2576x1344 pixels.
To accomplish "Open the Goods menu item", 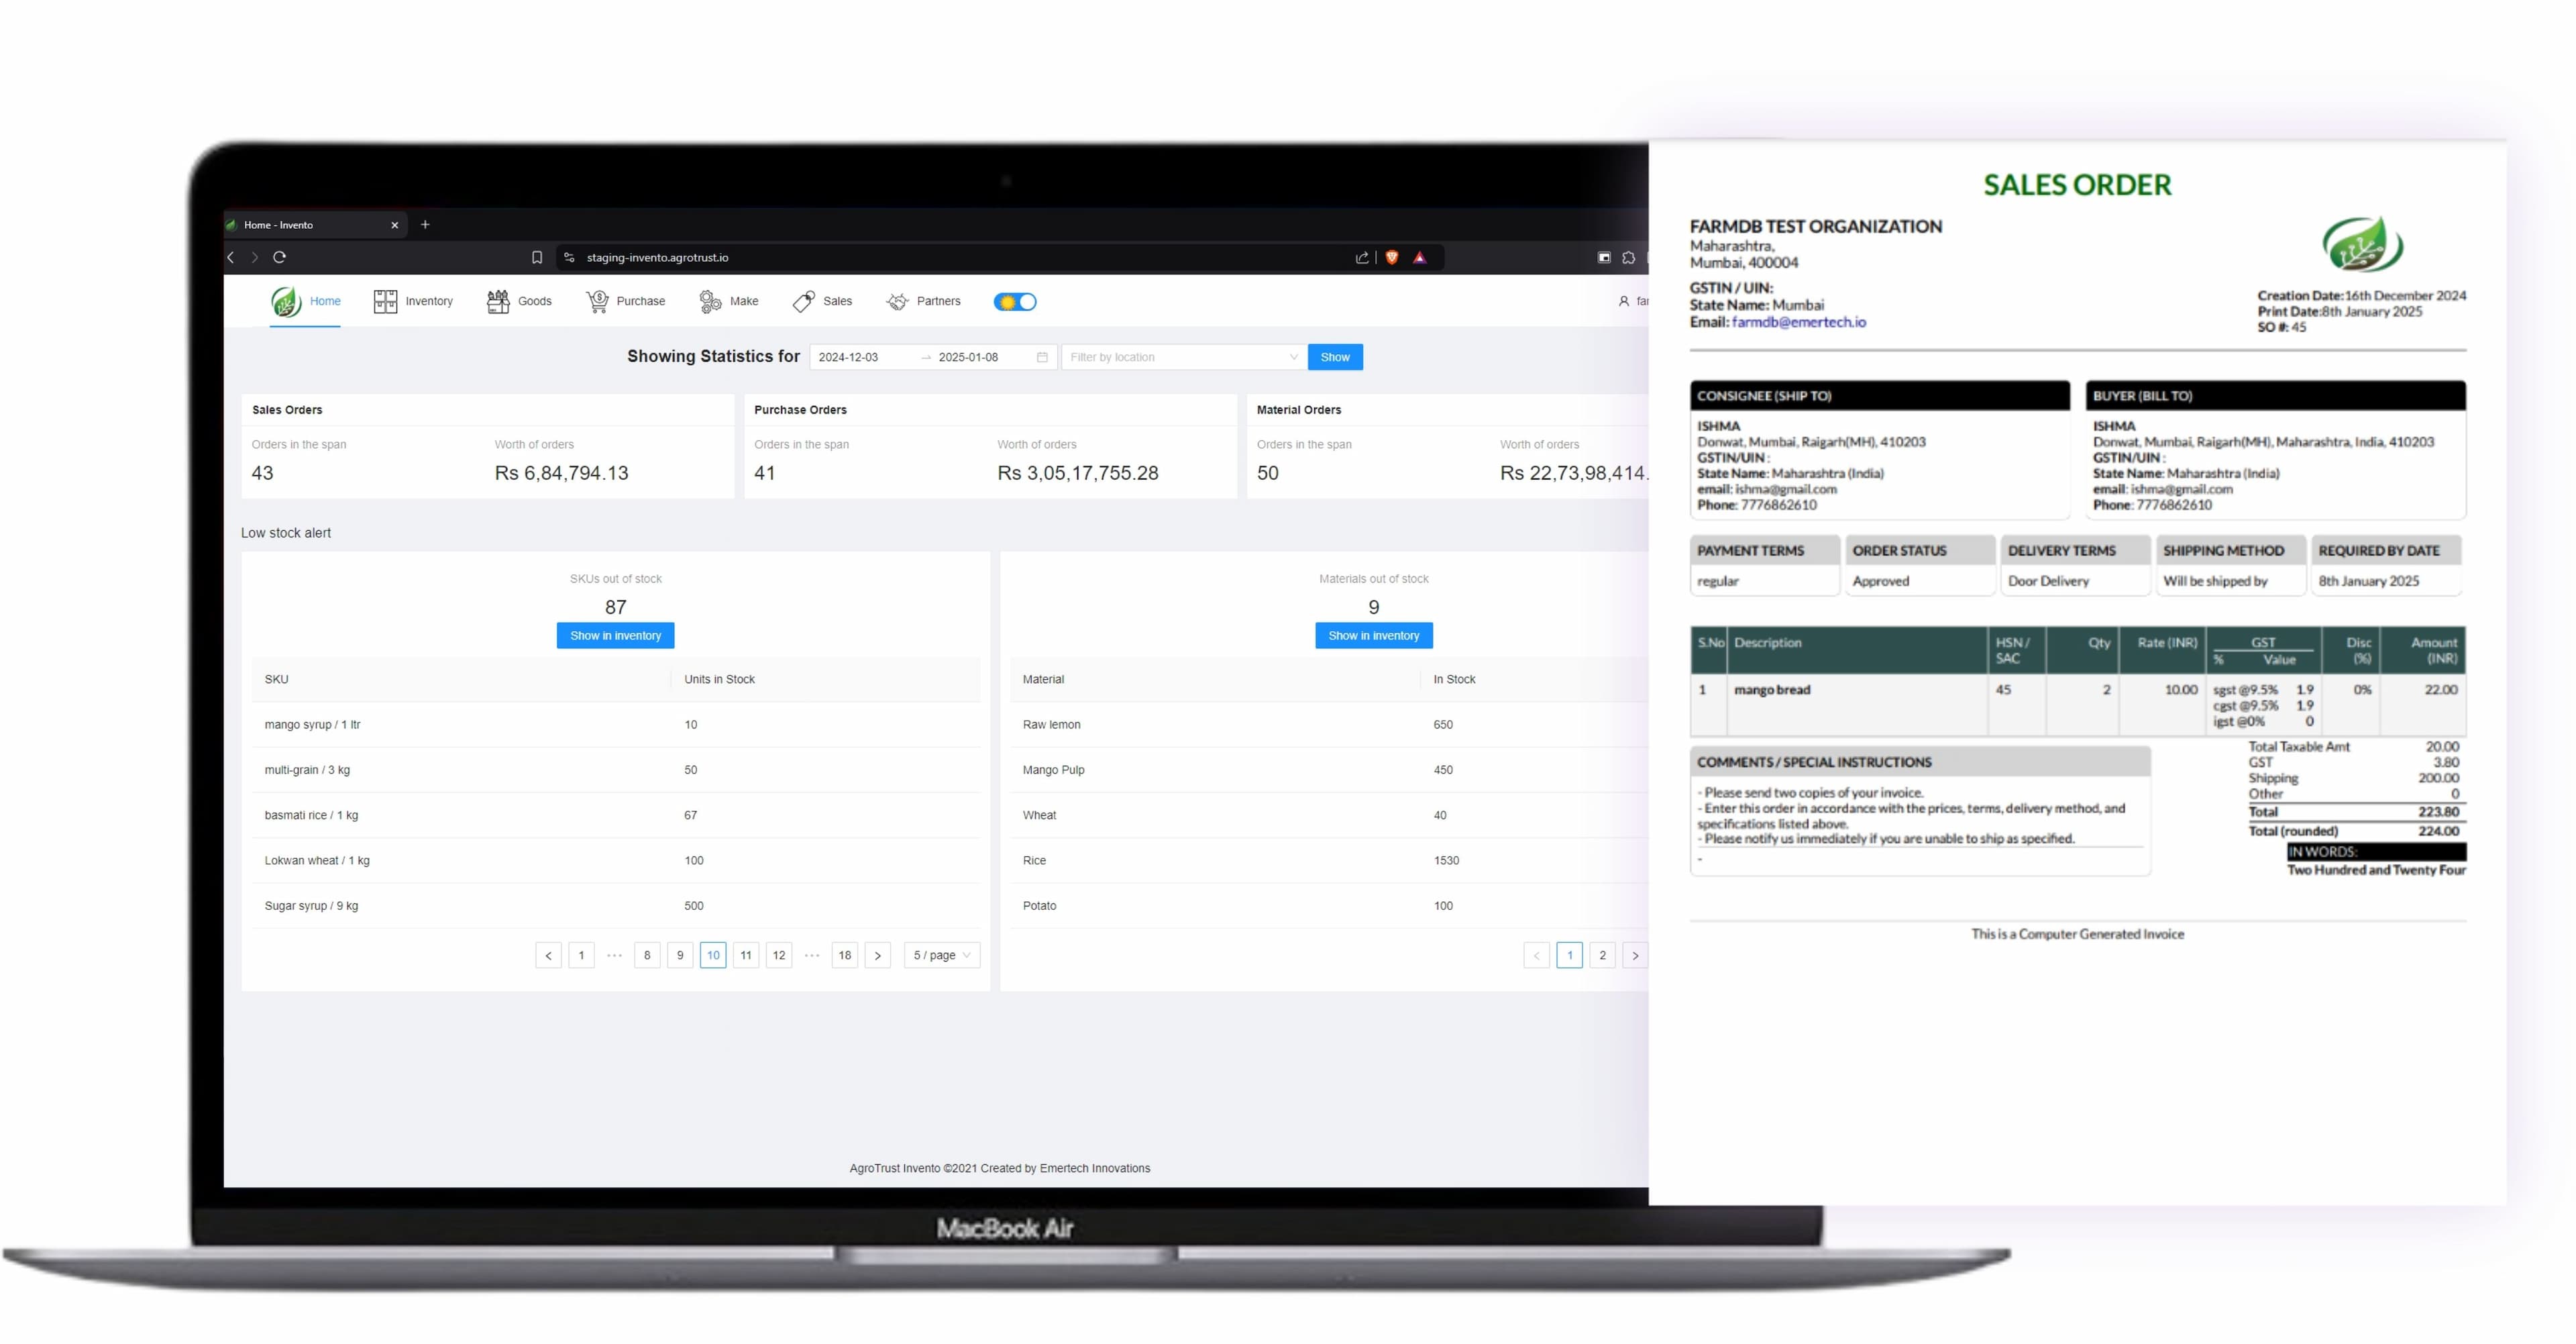I will coord(535,301).
